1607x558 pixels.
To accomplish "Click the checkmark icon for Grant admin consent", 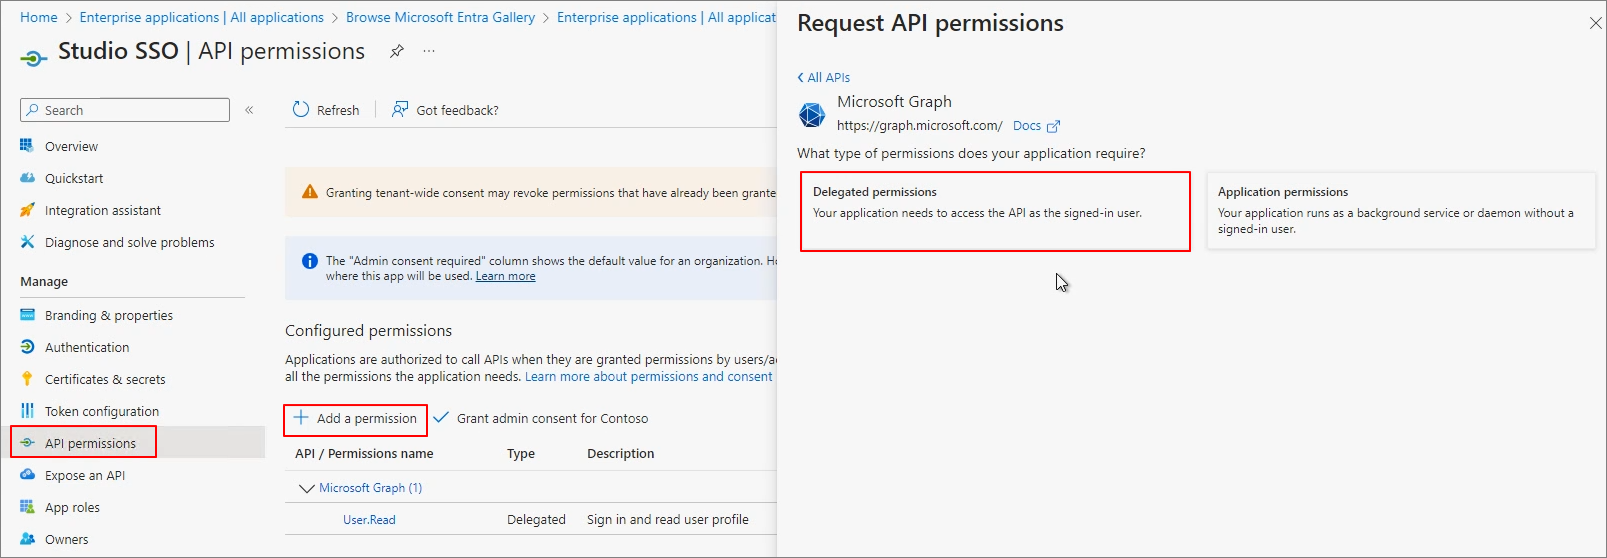I will (x=441, y=417).
